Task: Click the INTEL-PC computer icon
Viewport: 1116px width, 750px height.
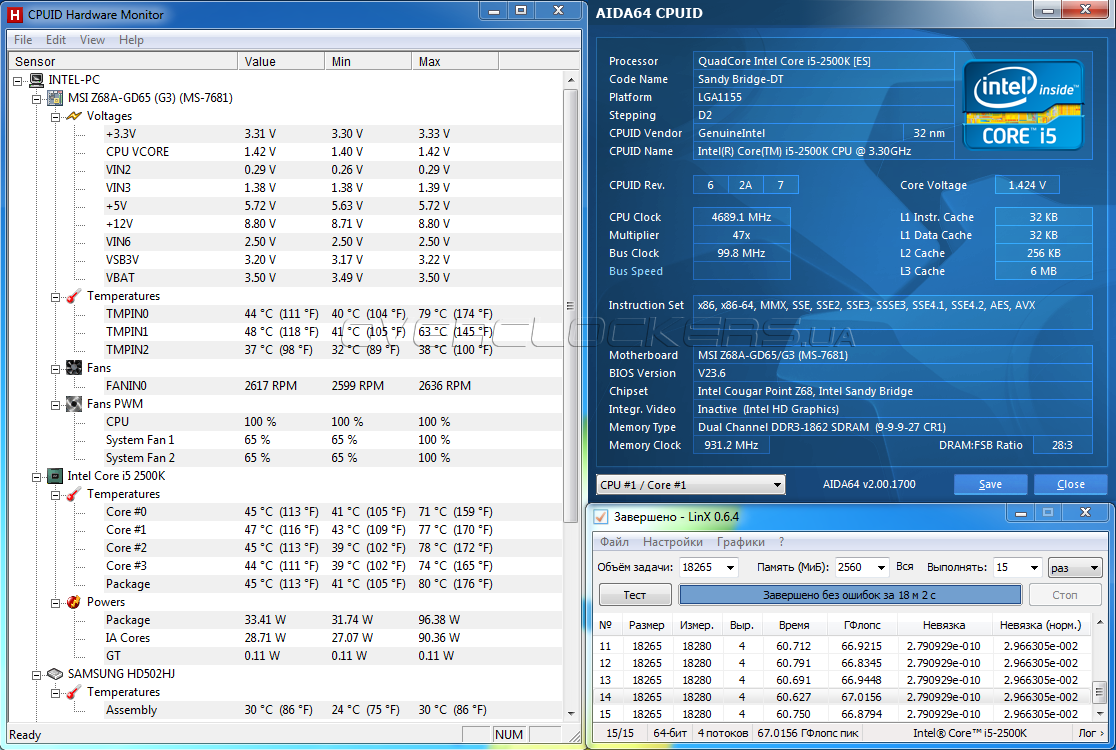Action: (36, 80)
